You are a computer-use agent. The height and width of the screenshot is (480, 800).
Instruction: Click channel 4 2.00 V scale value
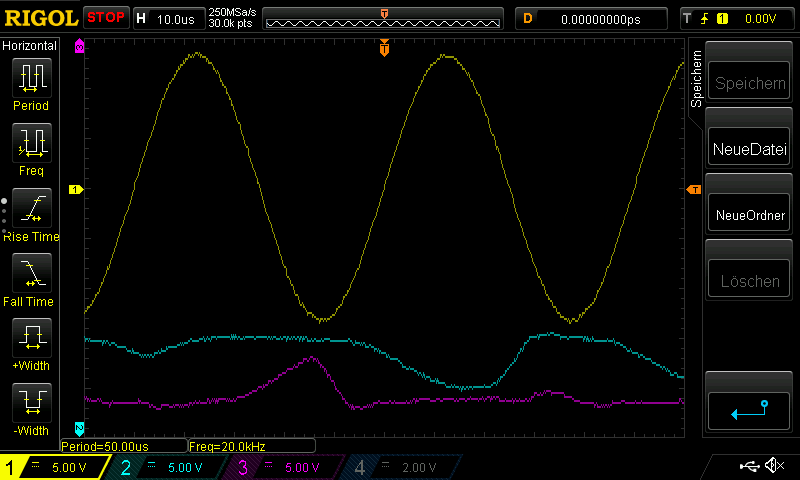pos(419,468)
